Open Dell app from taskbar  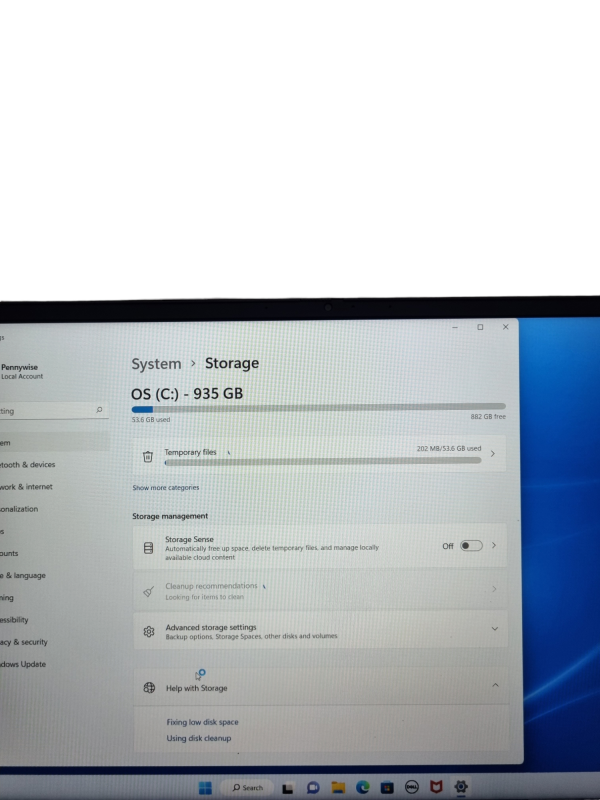coord(412,787)
